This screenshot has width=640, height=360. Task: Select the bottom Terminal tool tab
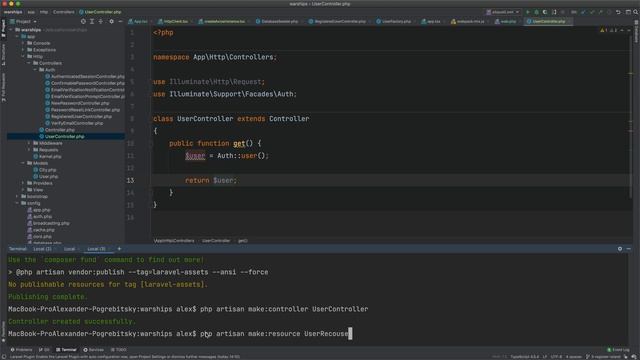(x=66, y=350)
